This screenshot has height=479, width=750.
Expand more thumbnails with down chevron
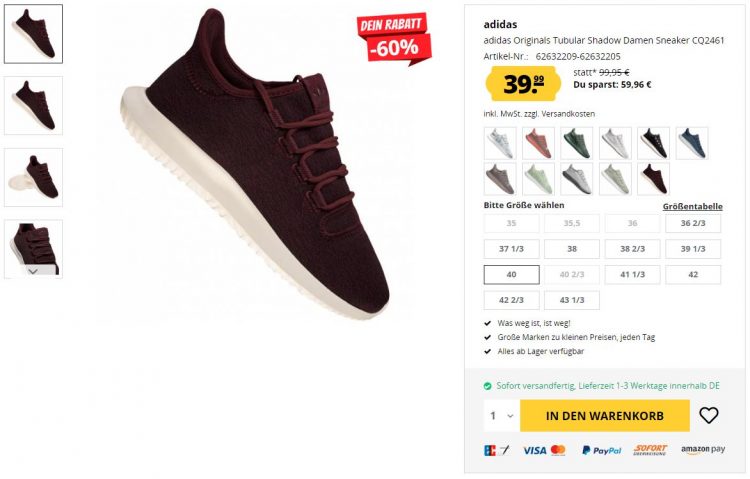[x=33, y=271]
